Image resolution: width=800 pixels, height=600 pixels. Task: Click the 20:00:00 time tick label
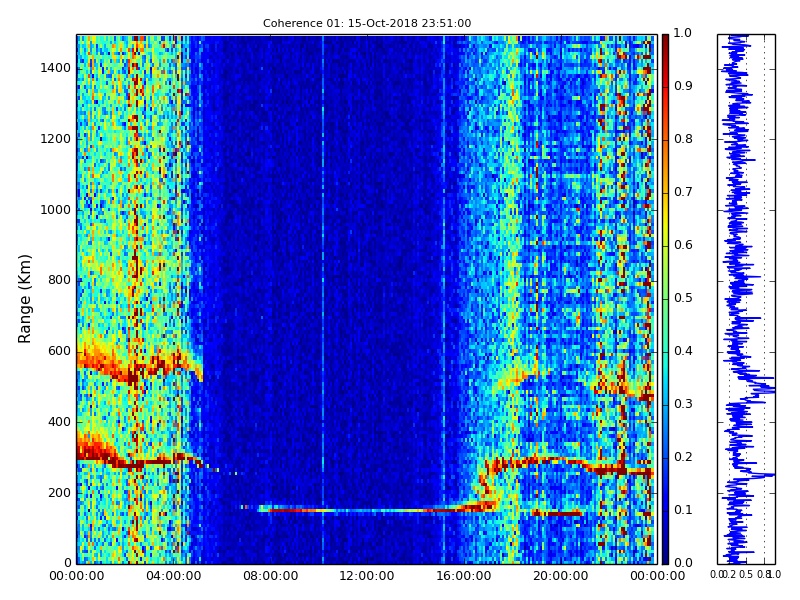click(x=561, y=576)
